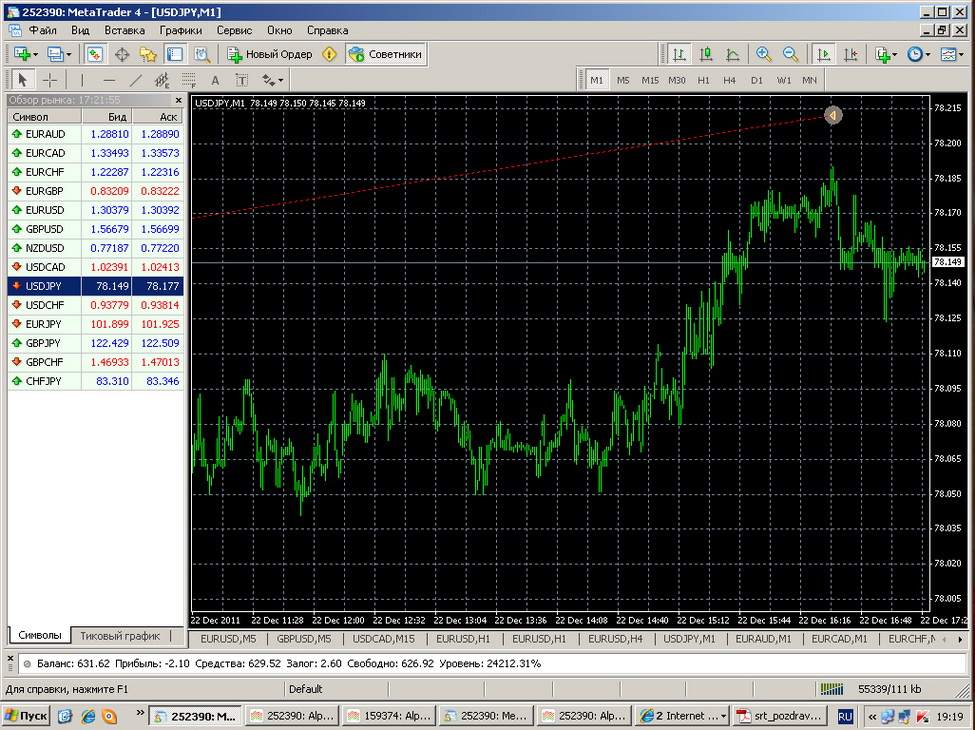Open the profiles dropdown arrow

(x=68, y=55)
